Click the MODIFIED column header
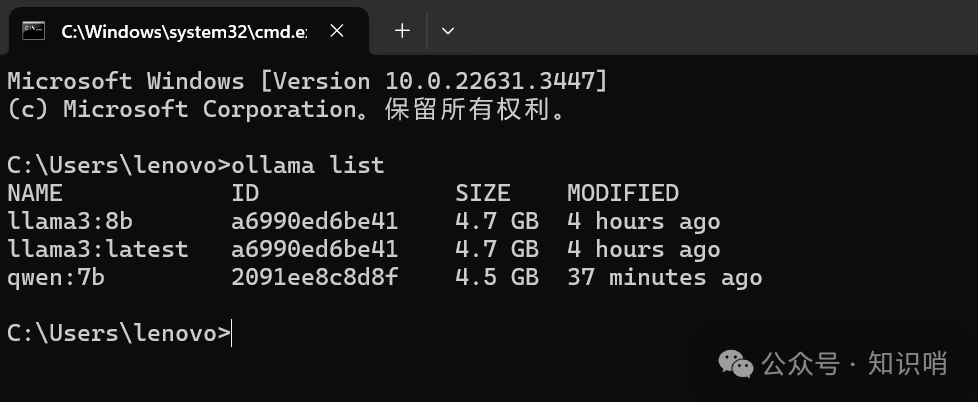Viewport: 978px width, 402px height. tap(622, 193)
